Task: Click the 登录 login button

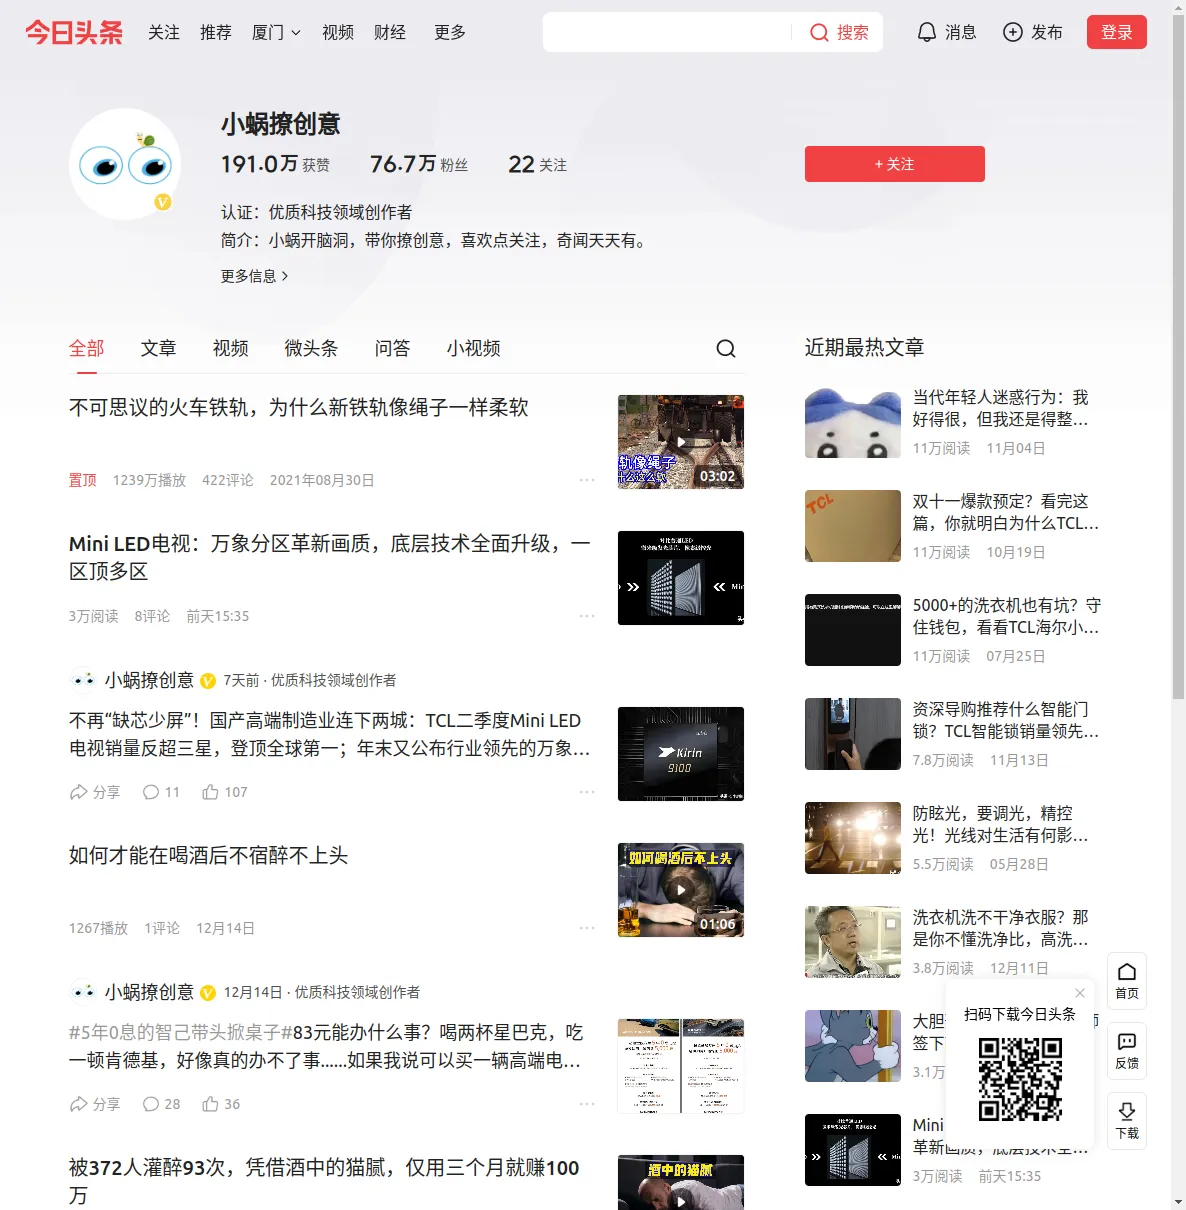Action: point(1117,32)
